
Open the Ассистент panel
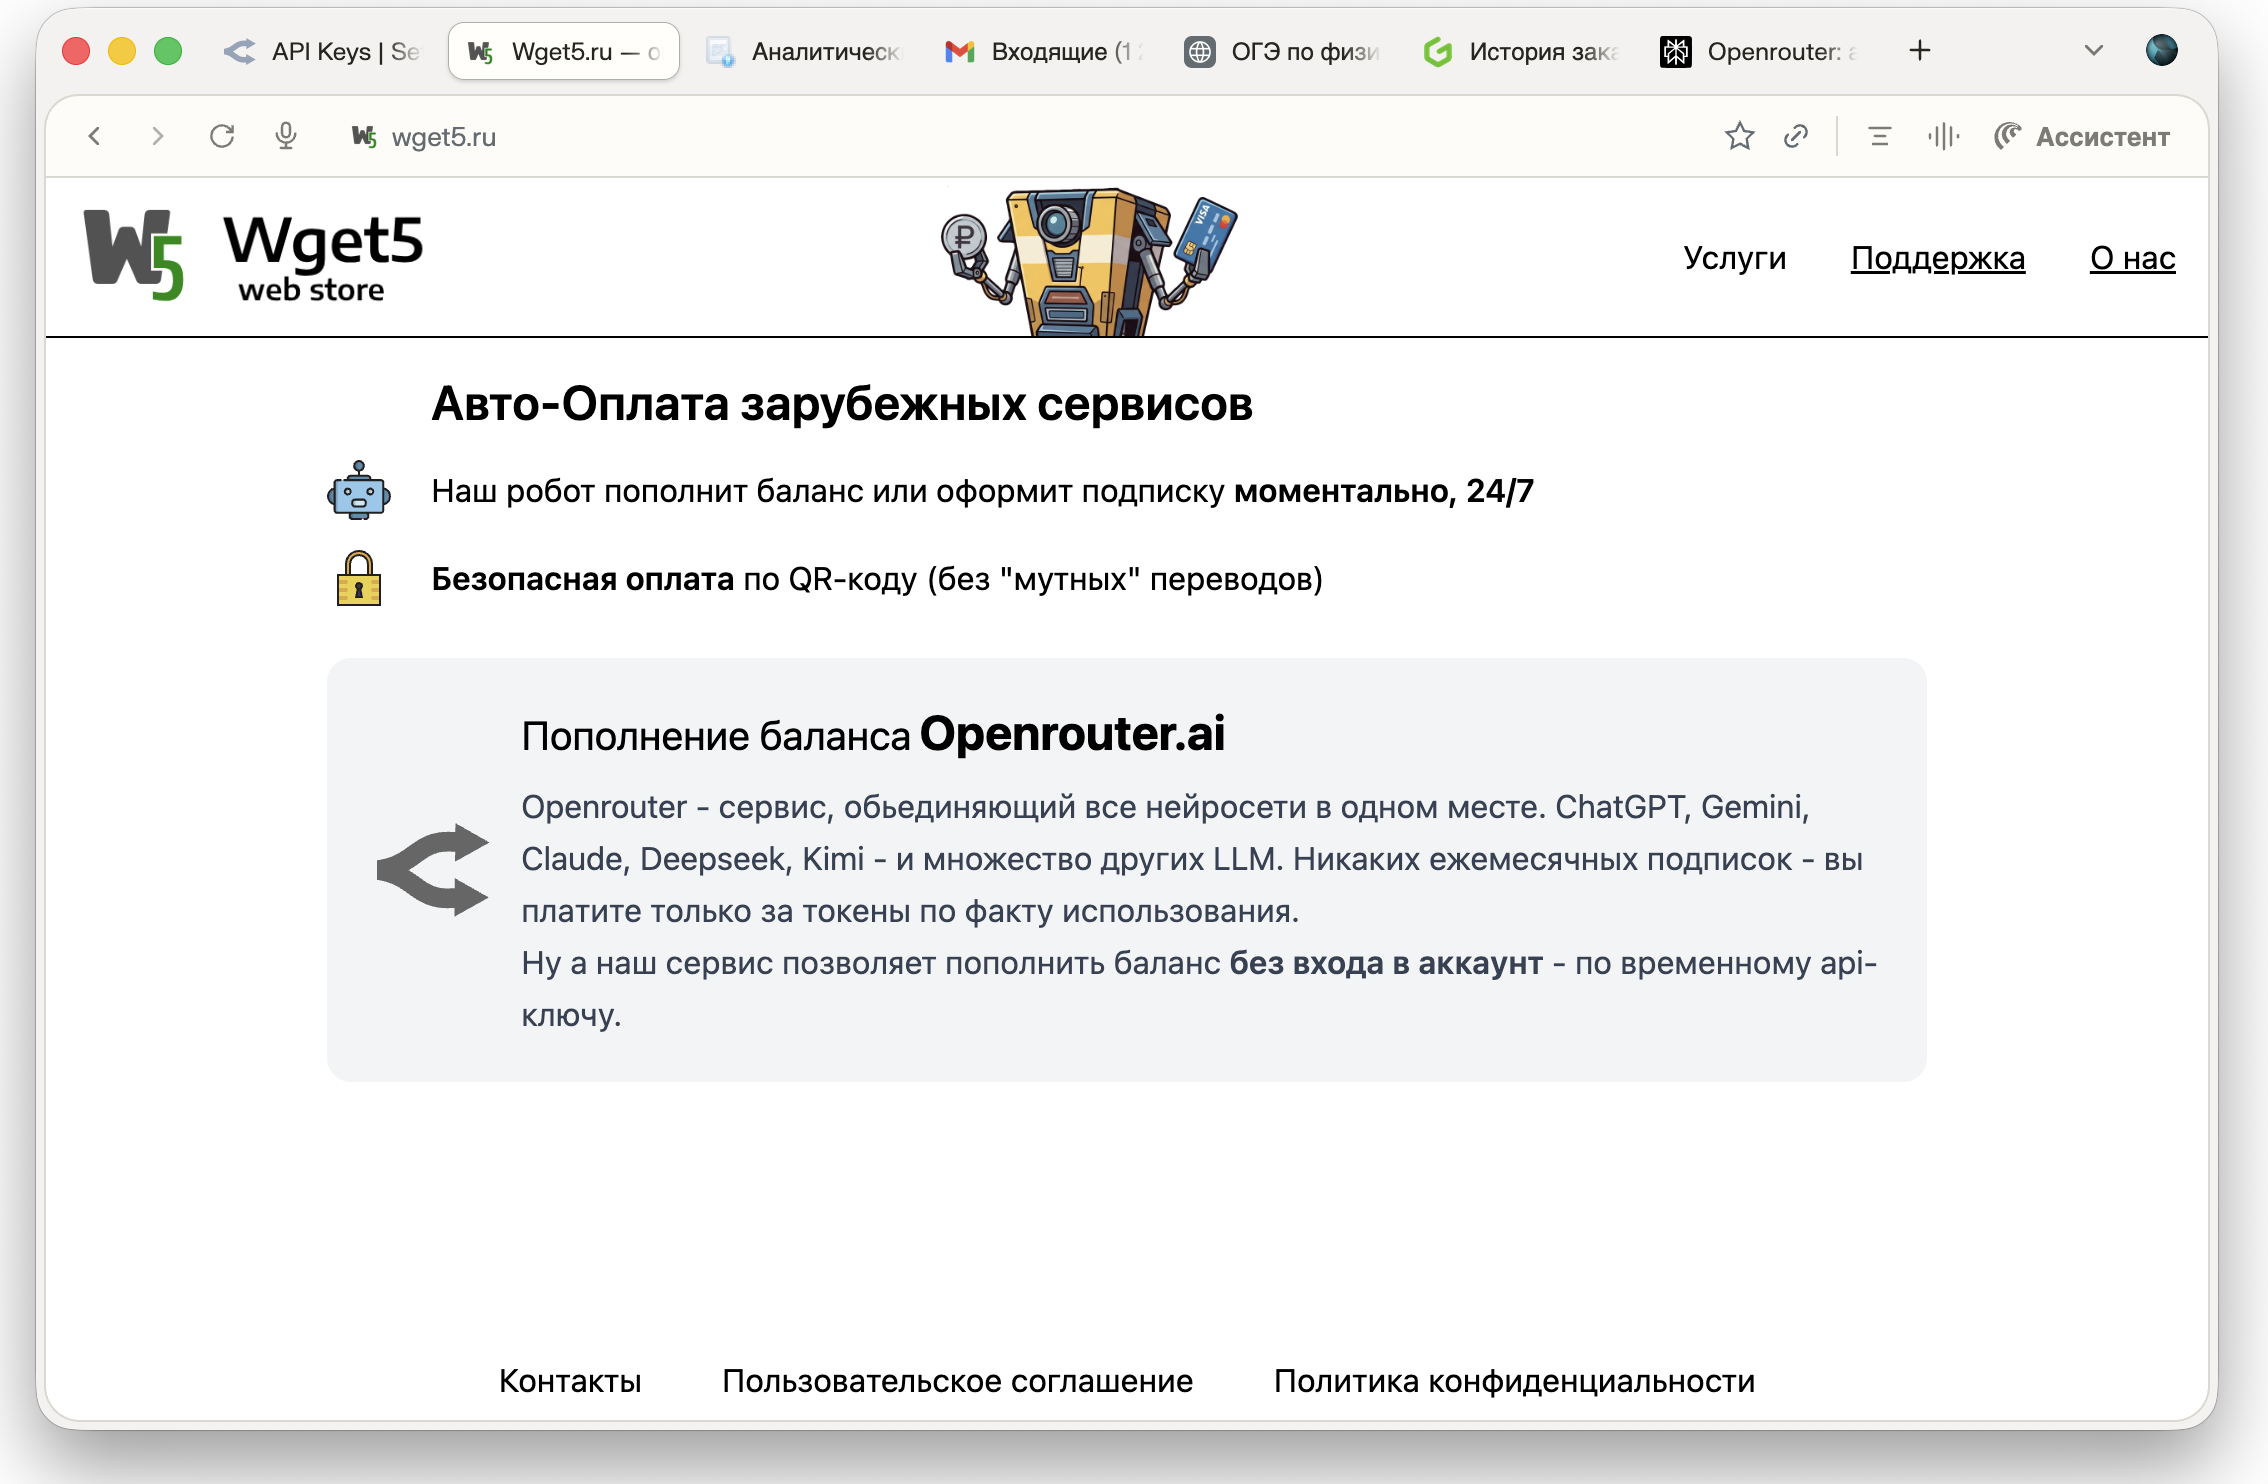point(2082,136)
